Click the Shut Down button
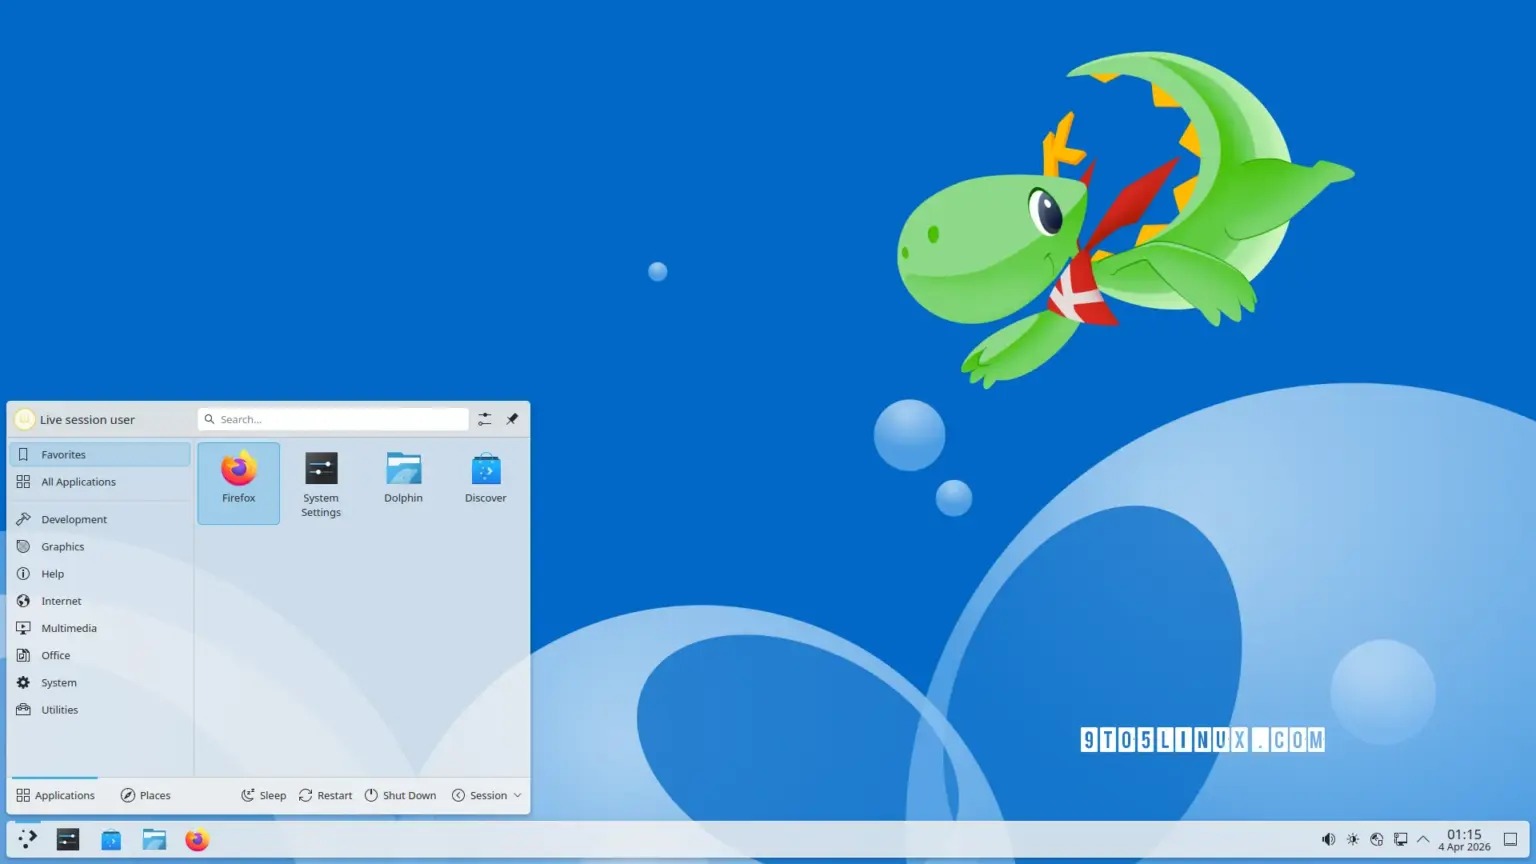Image resolution: width=1536 pixels, height=864 pixels. 400,795
